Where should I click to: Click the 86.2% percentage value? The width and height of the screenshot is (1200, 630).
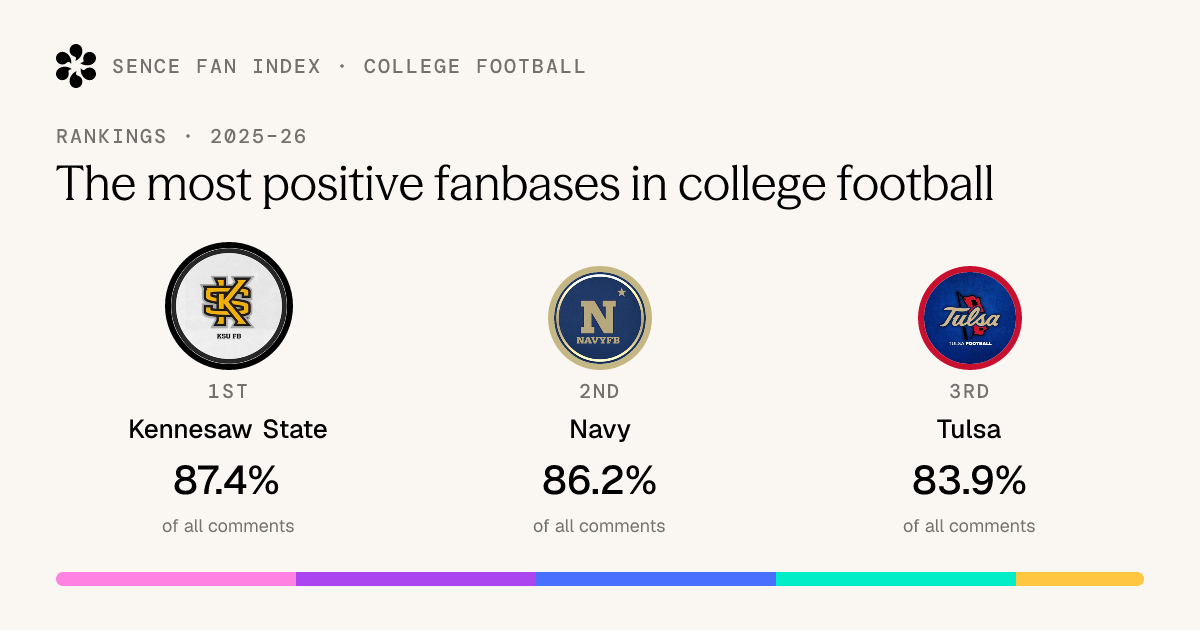[x=599, y=481]
